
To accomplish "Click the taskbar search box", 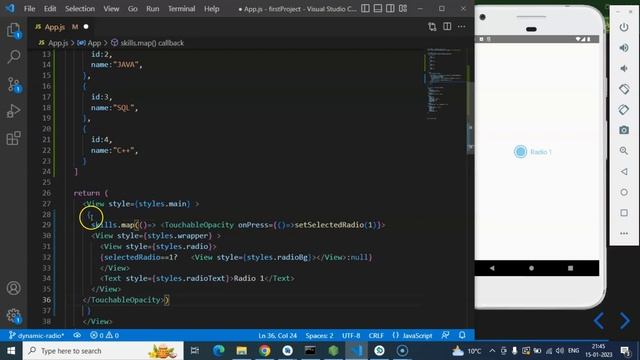I will 103,351.
